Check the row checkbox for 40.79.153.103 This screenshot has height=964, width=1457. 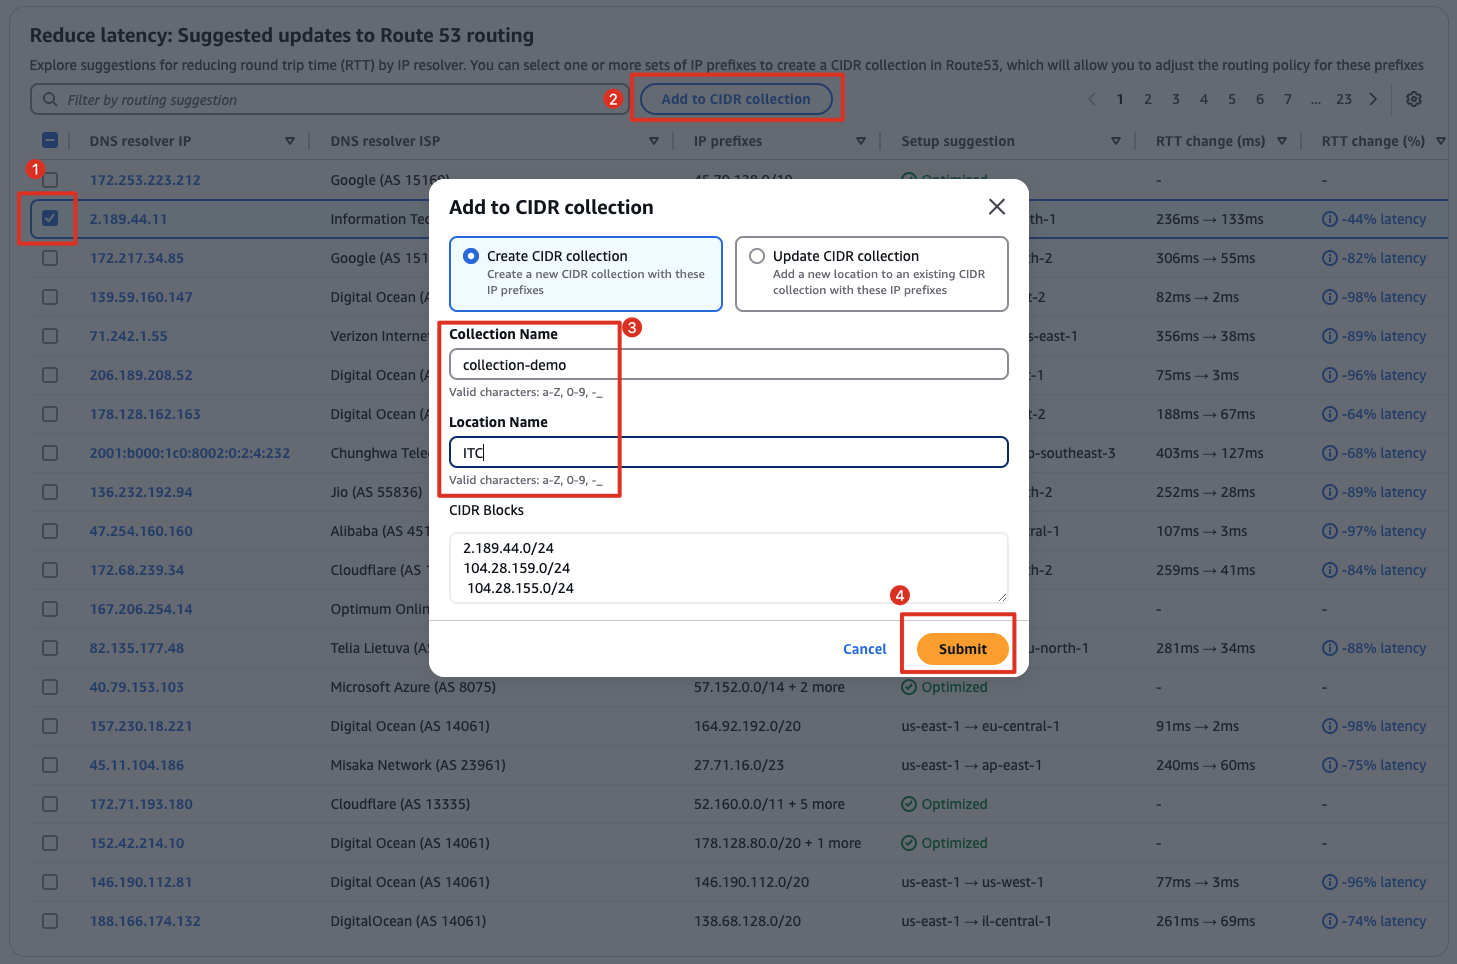pos(50,687)
